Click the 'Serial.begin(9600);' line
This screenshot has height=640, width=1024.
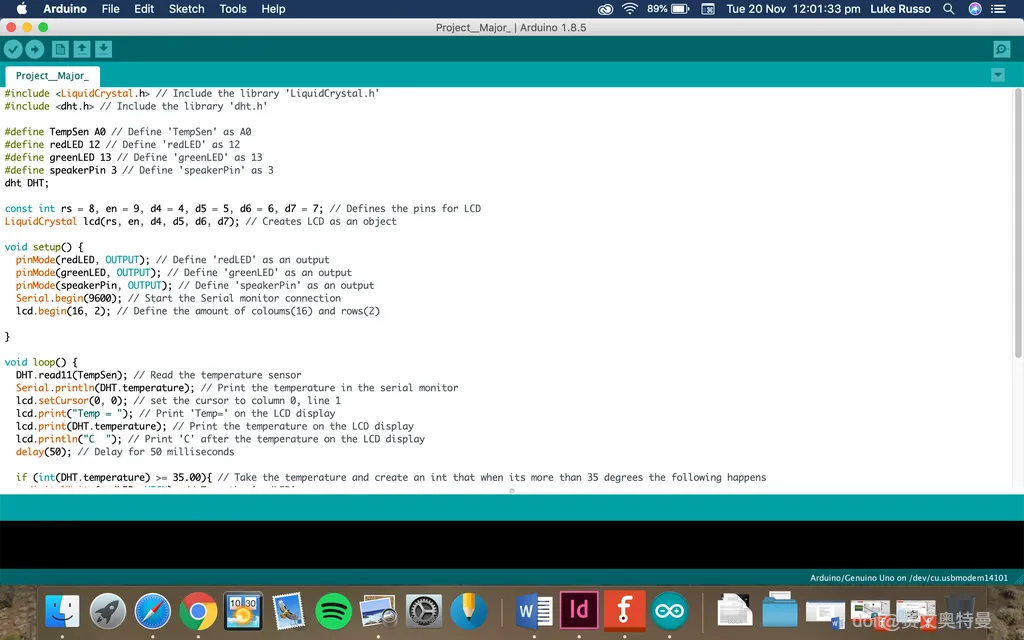(178, 298)
